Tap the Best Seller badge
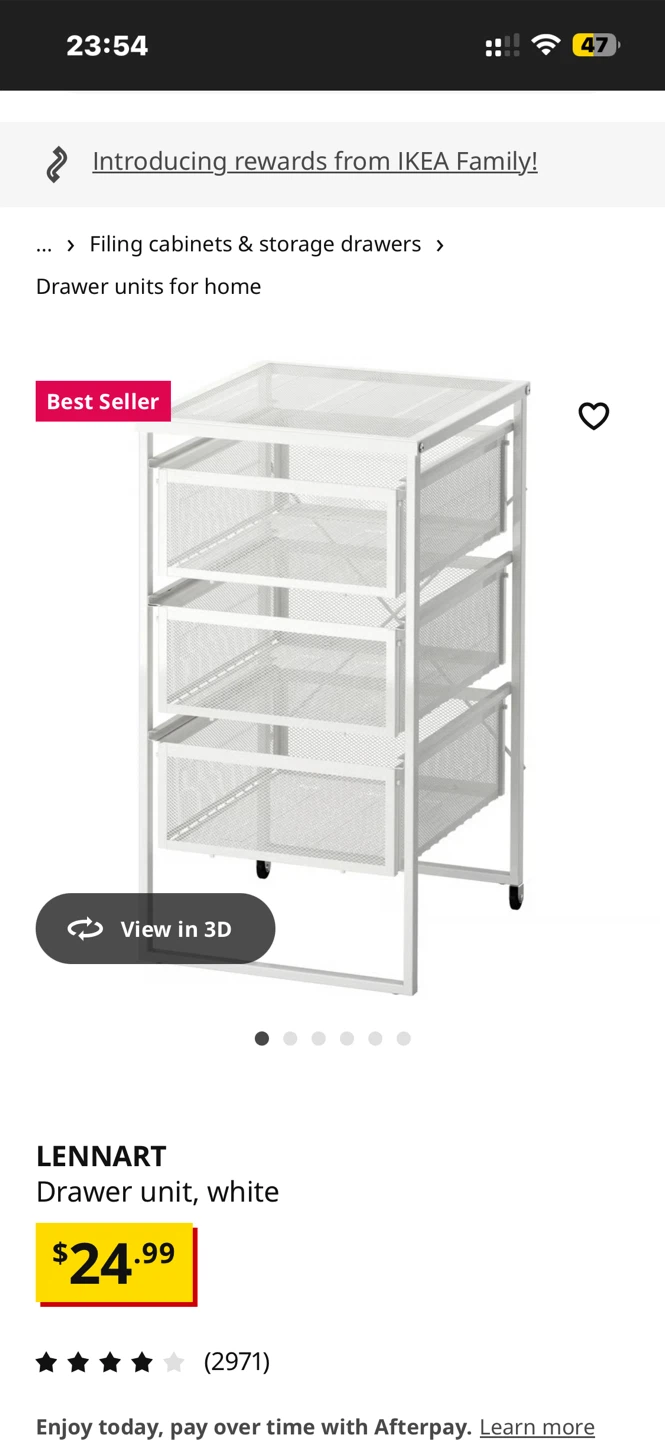The image size is (665, 1440). 103,401
